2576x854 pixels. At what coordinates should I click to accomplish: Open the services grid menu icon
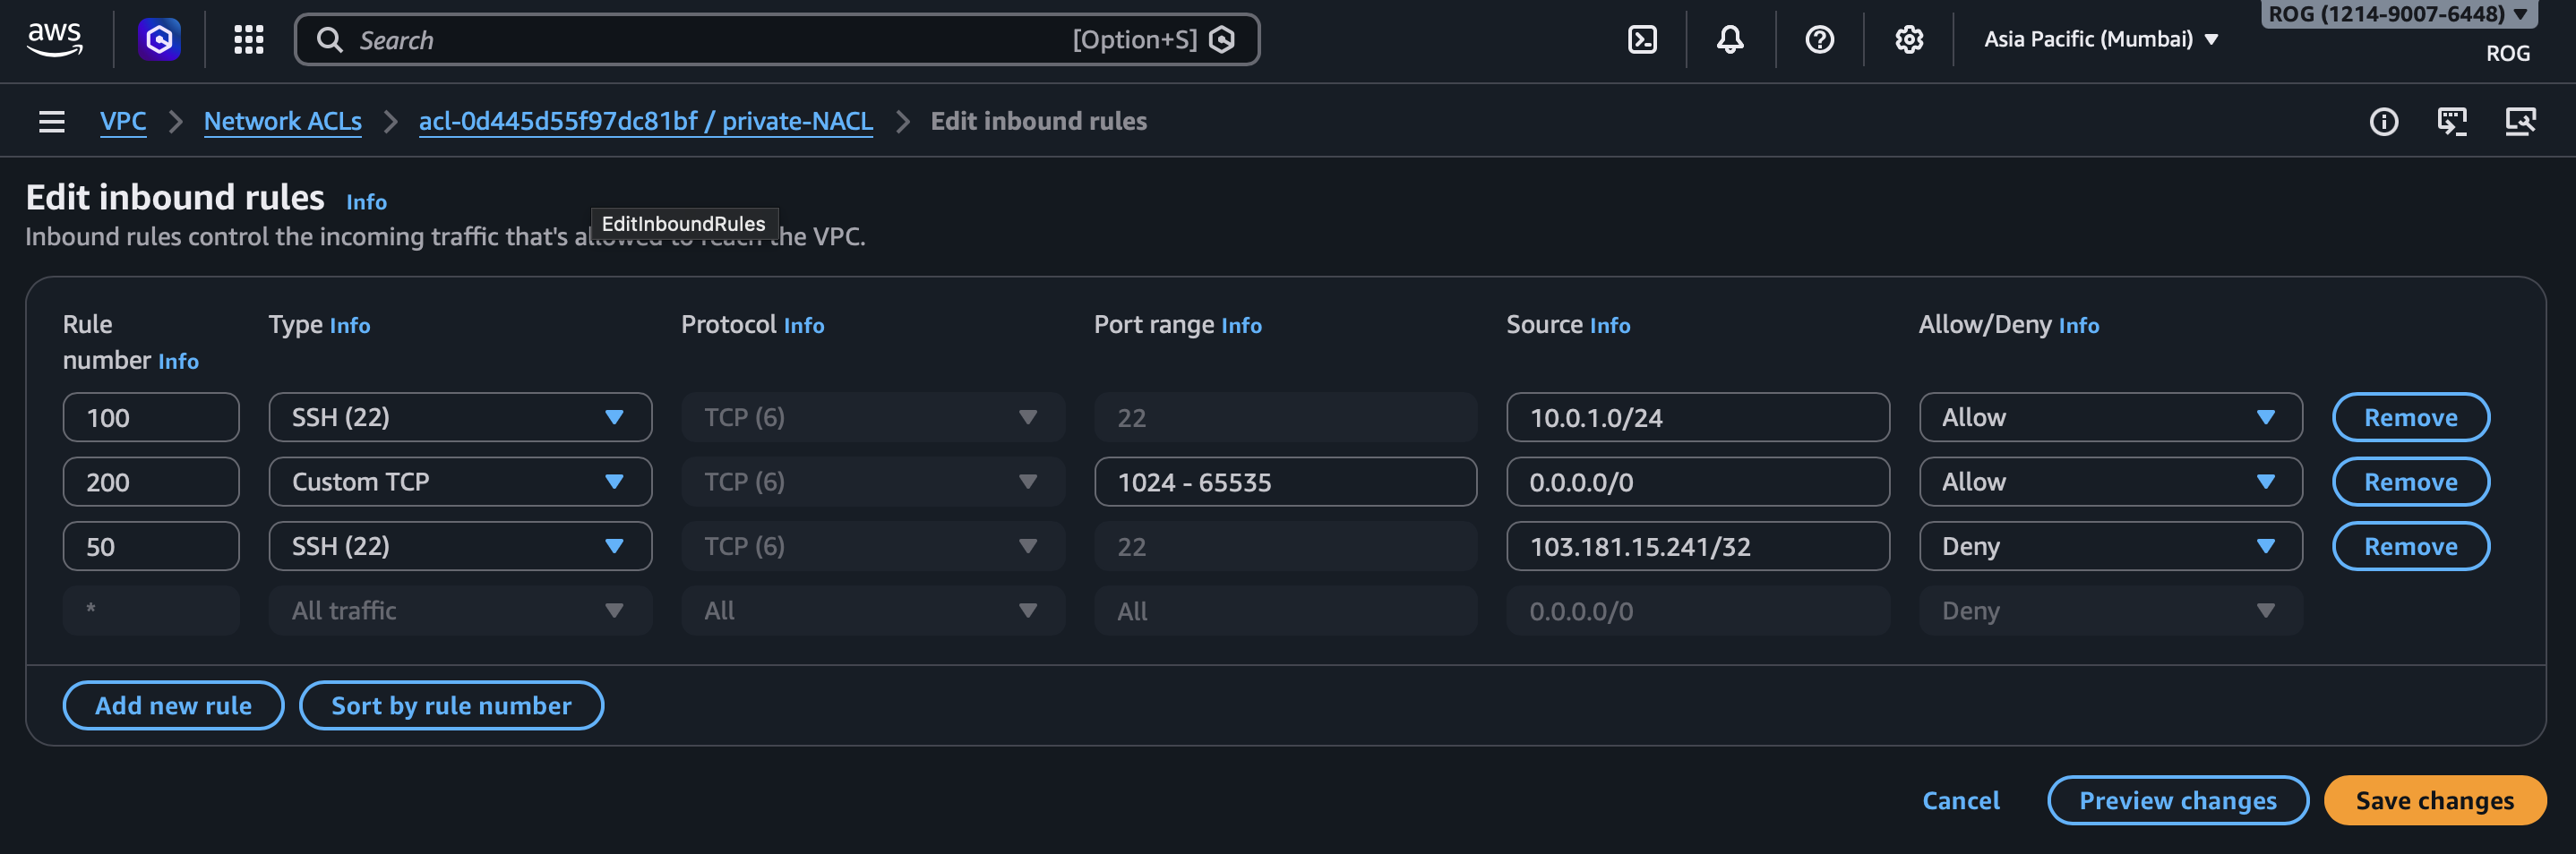click(248, 40)
